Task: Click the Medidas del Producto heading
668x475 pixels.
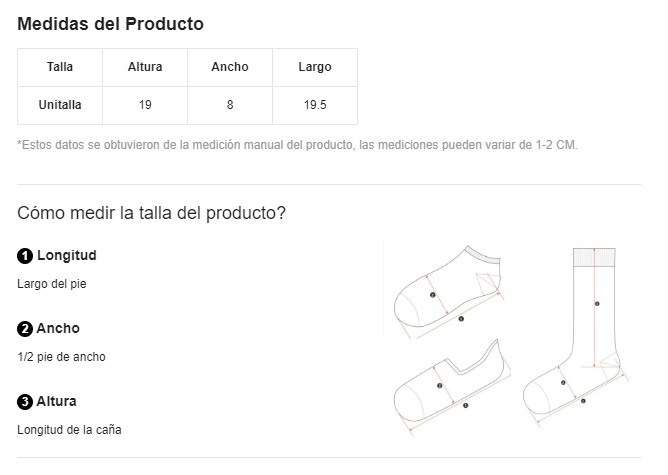Action: 110,24
